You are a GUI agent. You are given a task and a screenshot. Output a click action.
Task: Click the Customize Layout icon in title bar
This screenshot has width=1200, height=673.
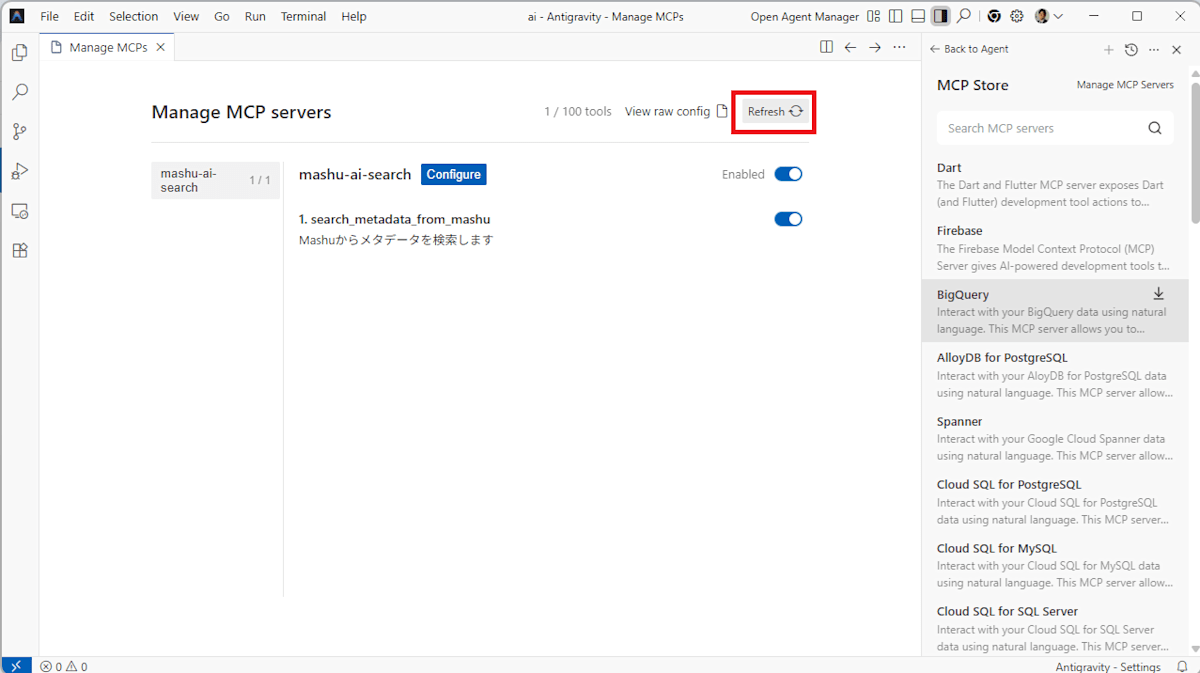click(874, 16)
